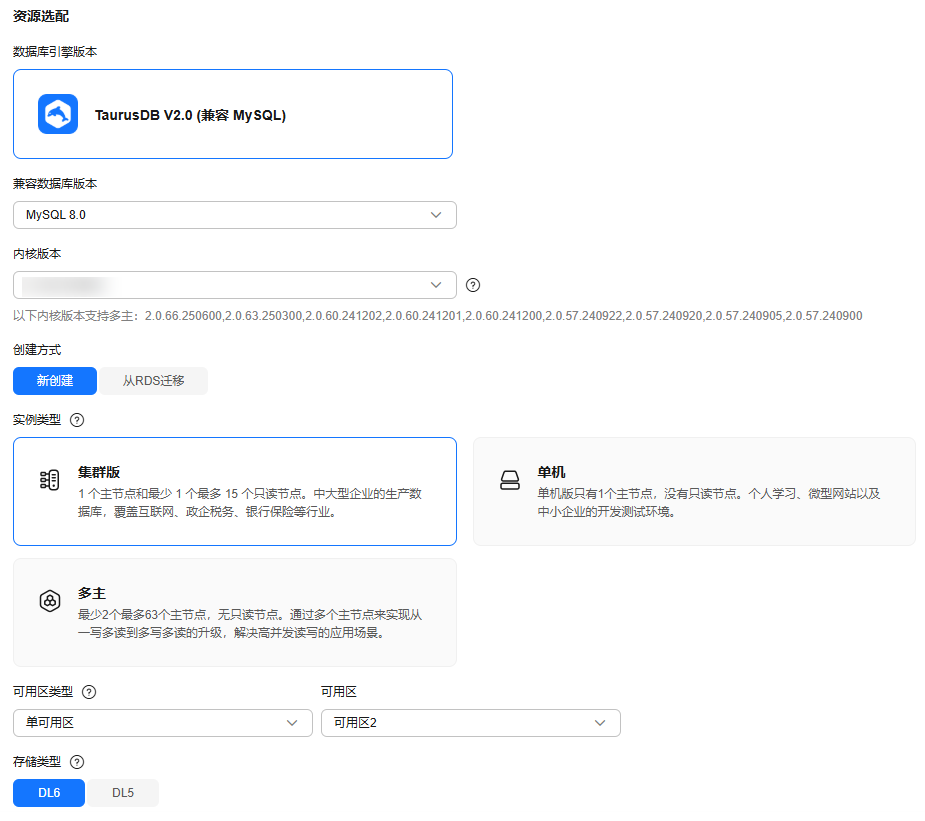
Task: Click the 多主 multi-primary icon
Action: 50,601
